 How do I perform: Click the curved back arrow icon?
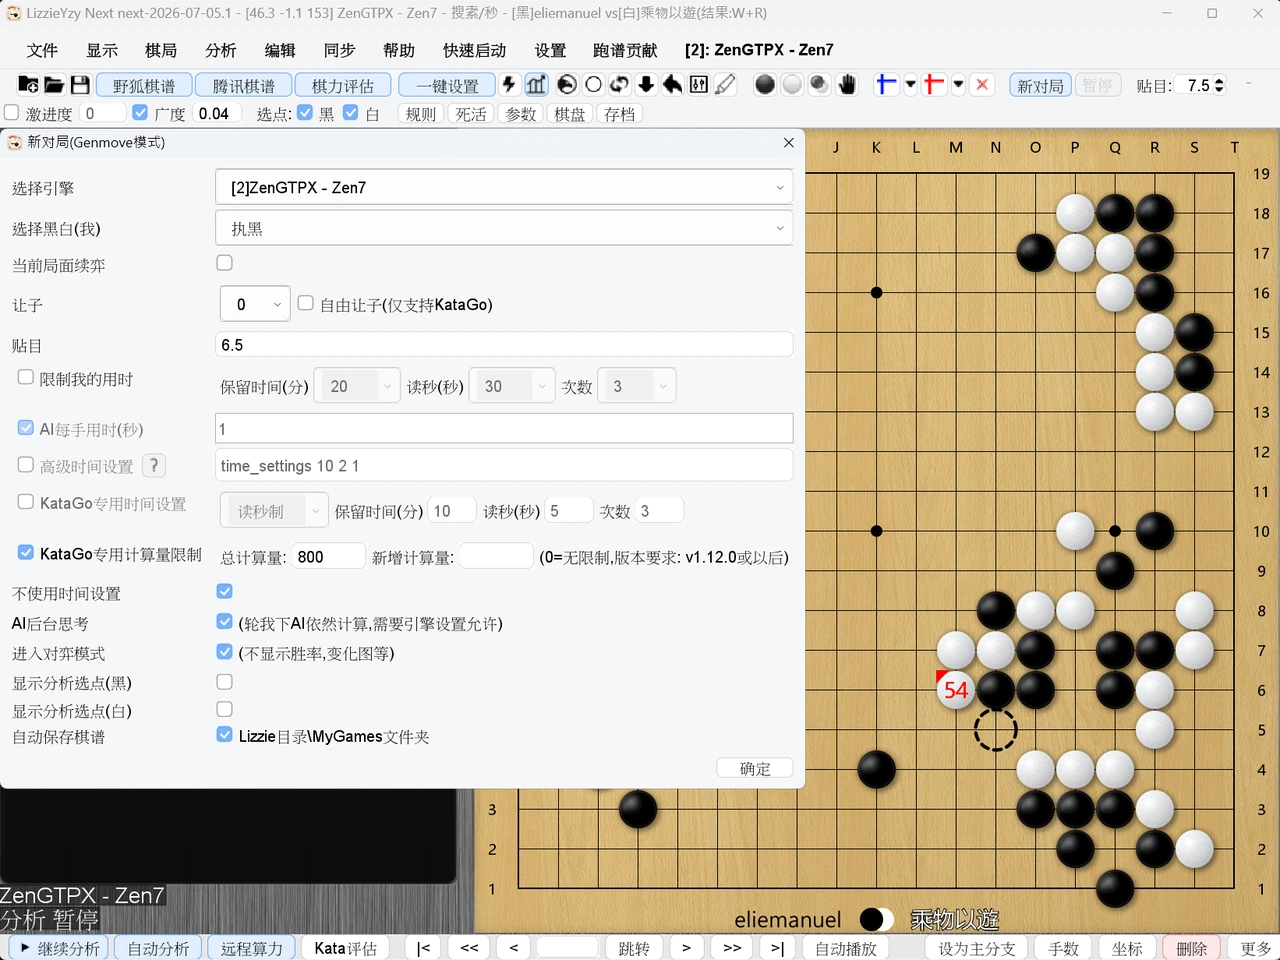coord(672,85)
